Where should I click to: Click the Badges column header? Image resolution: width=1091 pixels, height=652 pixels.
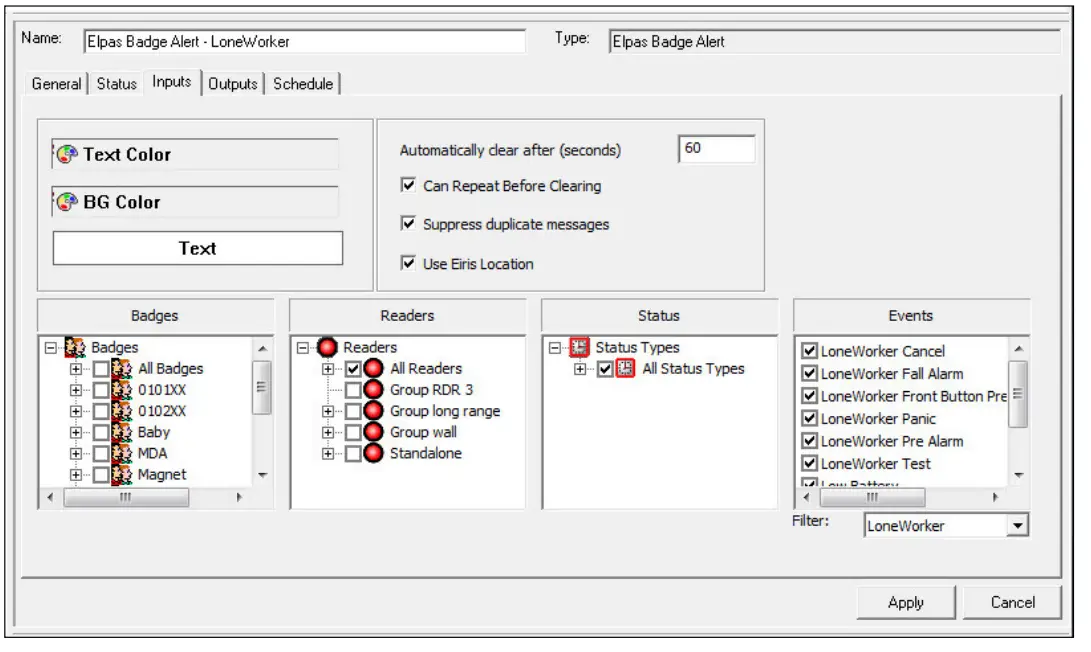tap(155, 316)
